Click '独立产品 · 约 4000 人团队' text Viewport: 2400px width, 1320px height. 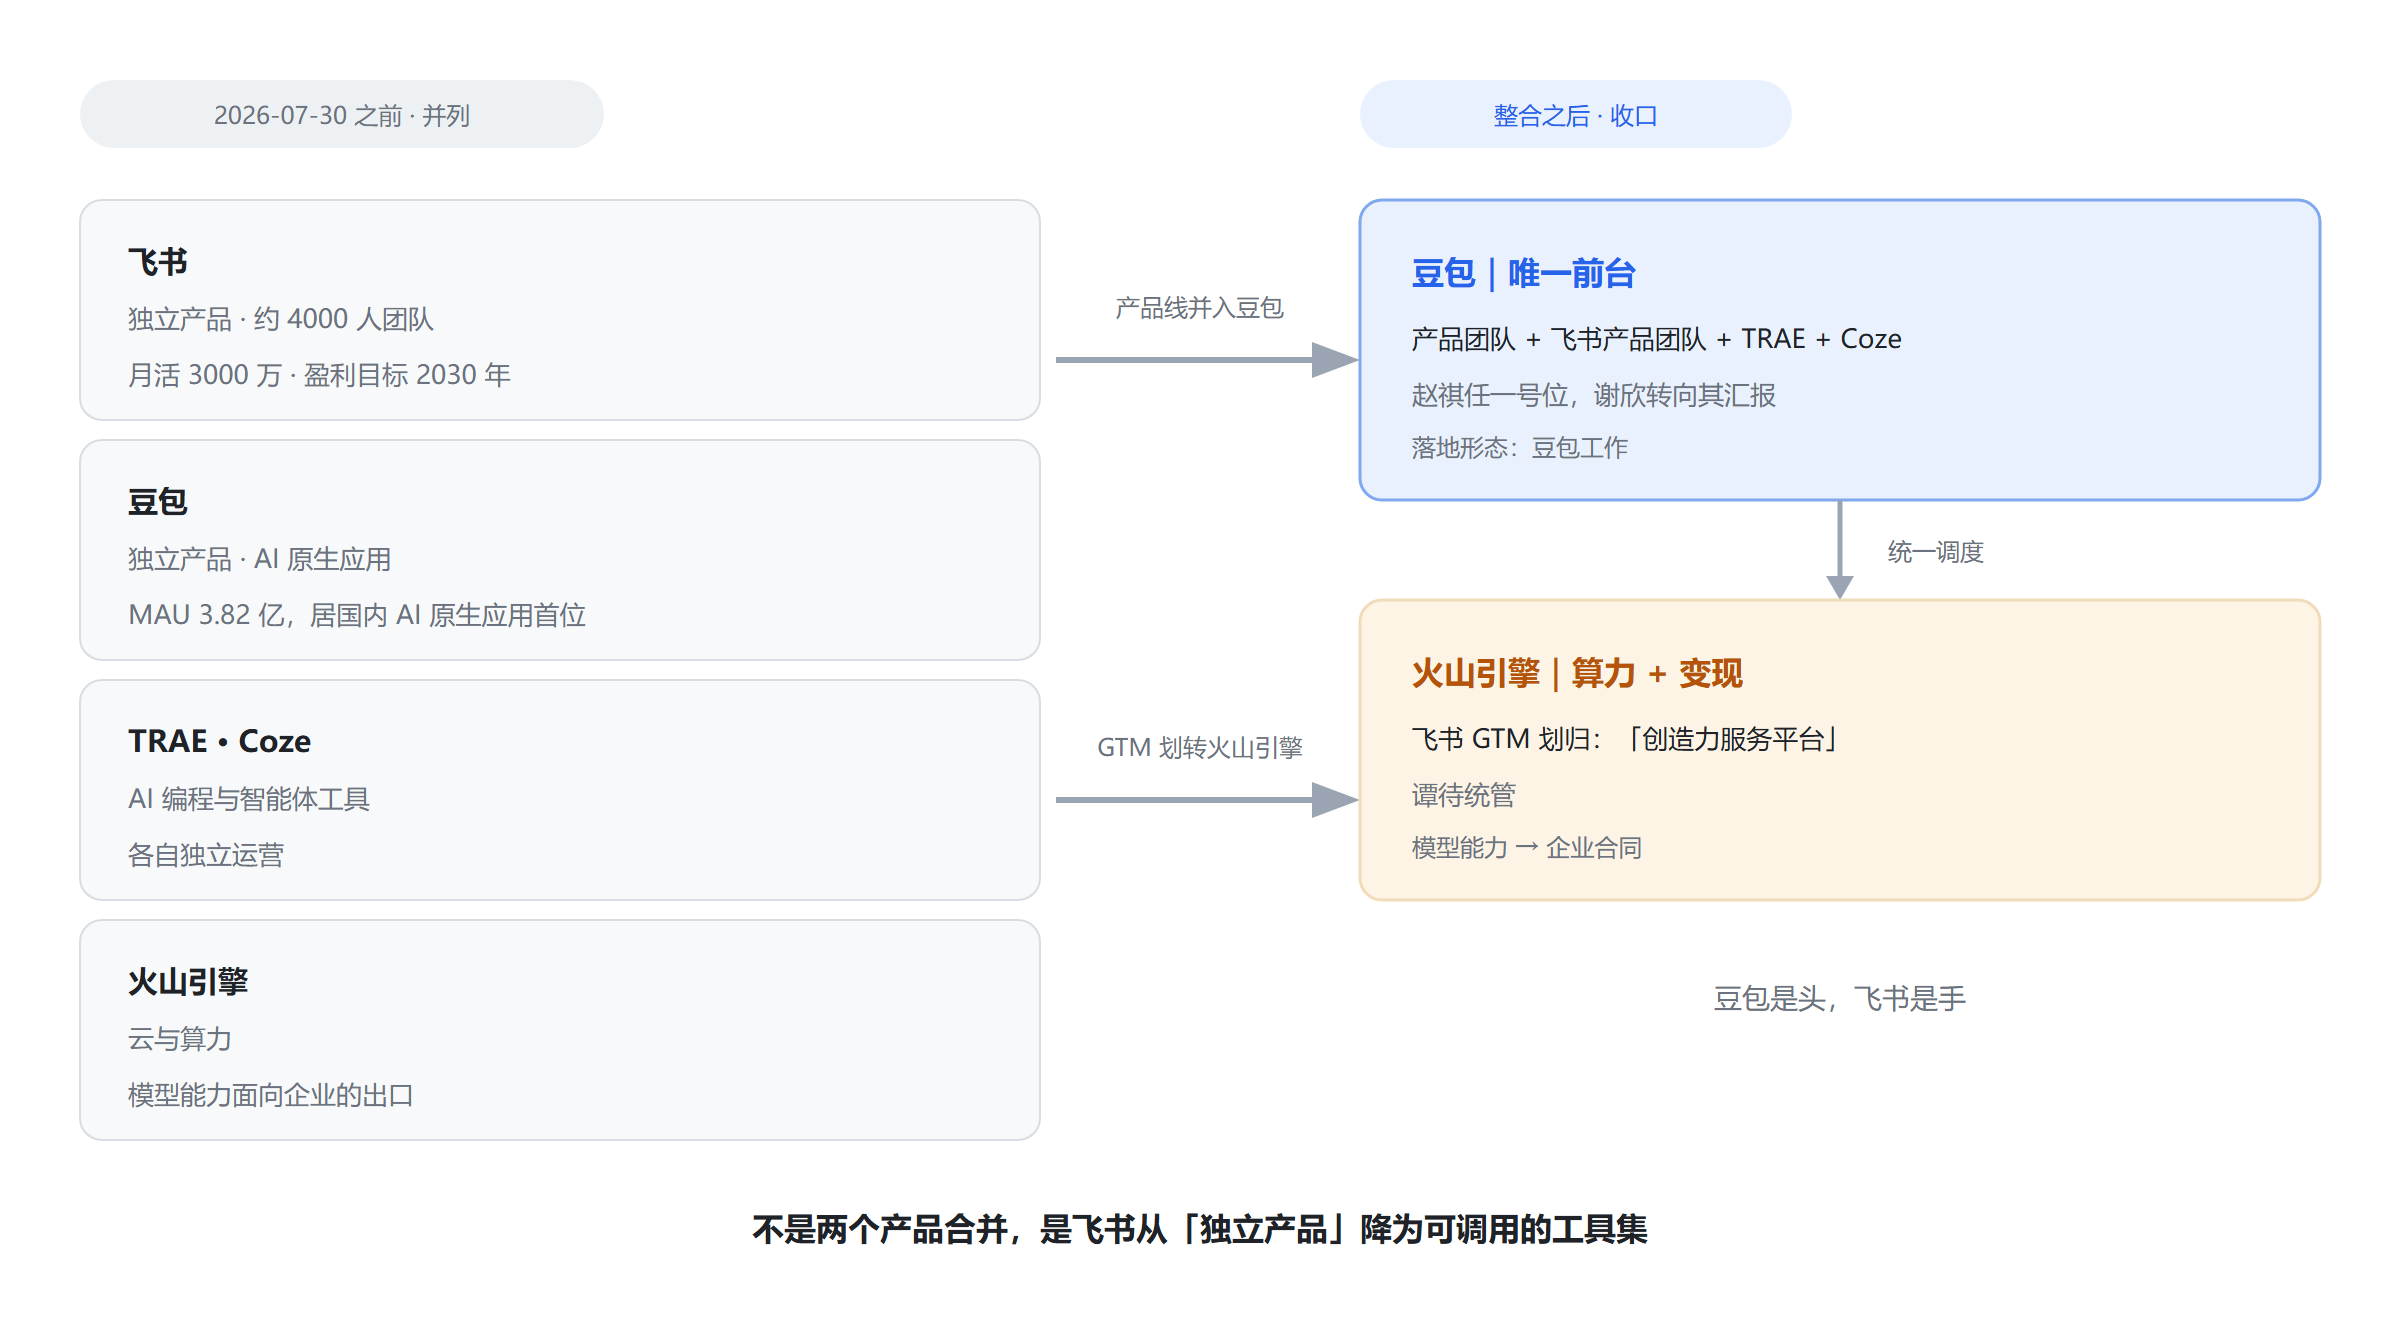tap(281, 319)
